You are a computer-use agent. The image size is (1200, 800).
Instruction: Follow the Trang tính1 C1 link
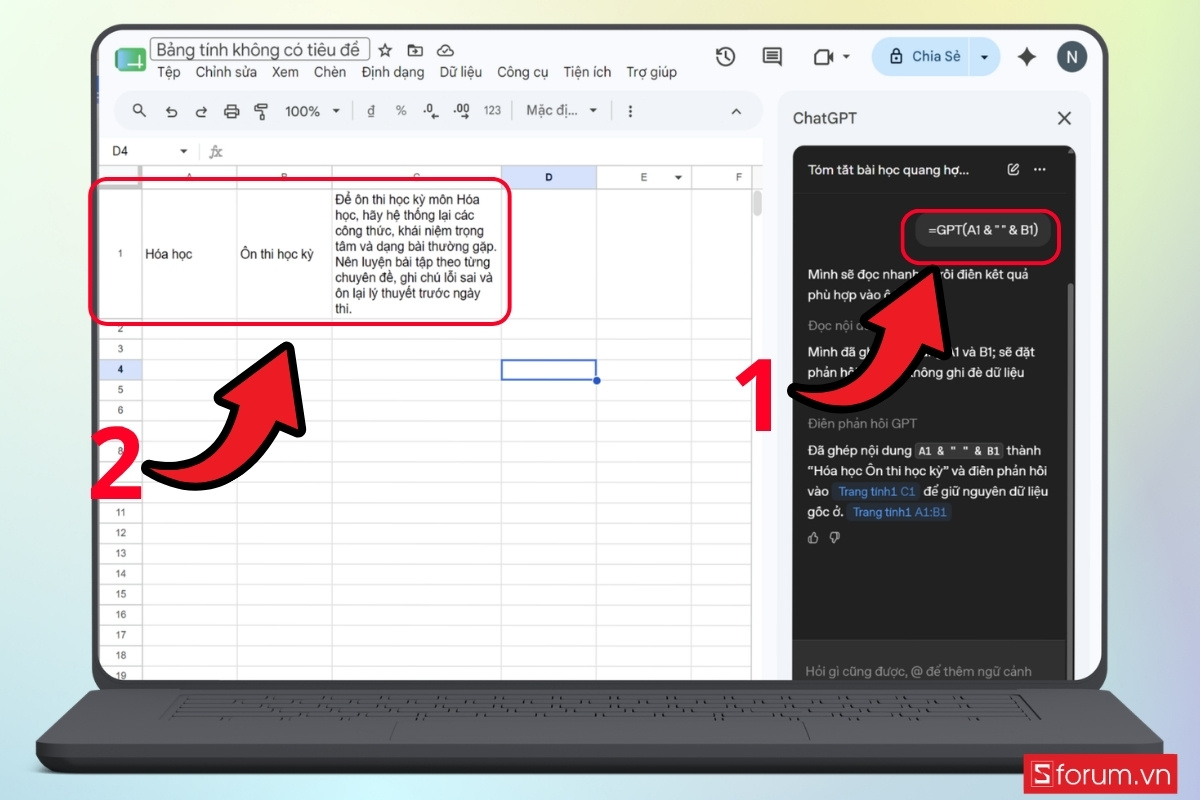876,492
